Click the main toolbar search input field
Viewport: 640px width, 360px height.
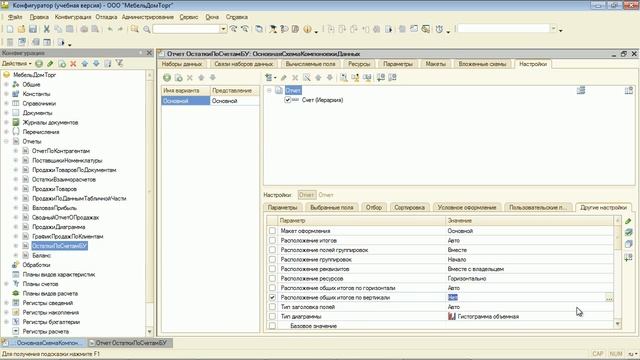(x=187, y=29)
